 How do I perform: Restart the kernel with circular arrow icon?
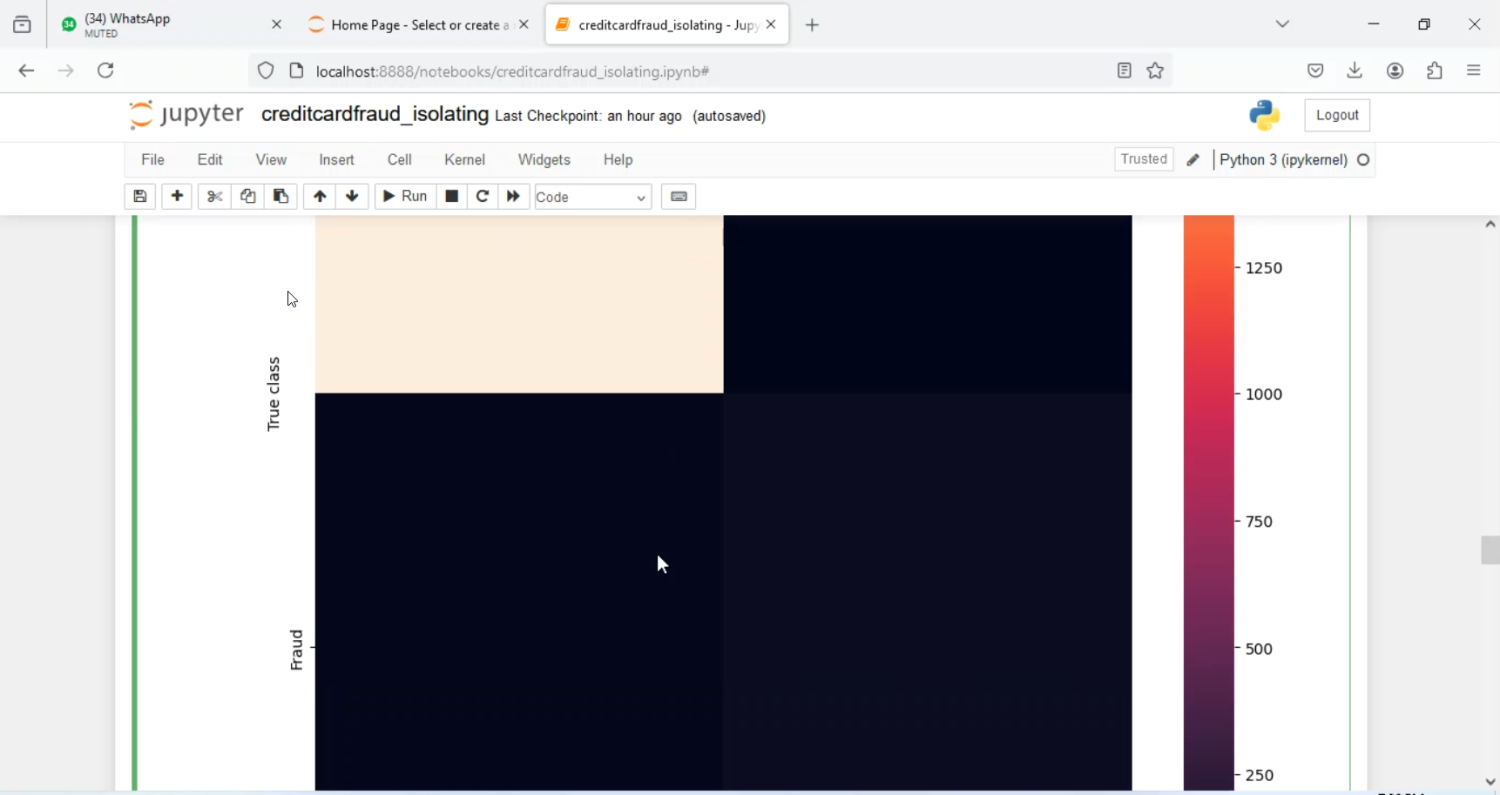point(482,197)
